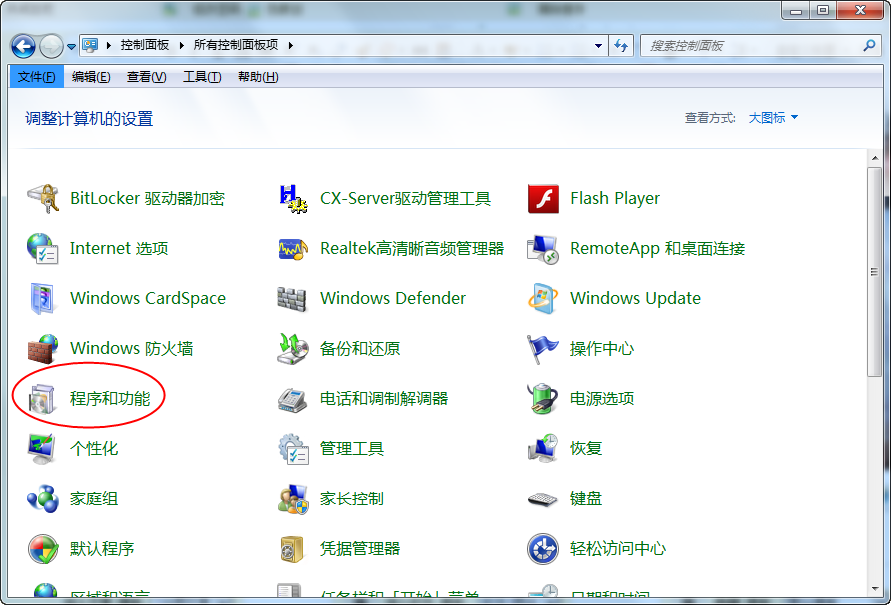Open the 管理工具 gear icon

(293, 448)
